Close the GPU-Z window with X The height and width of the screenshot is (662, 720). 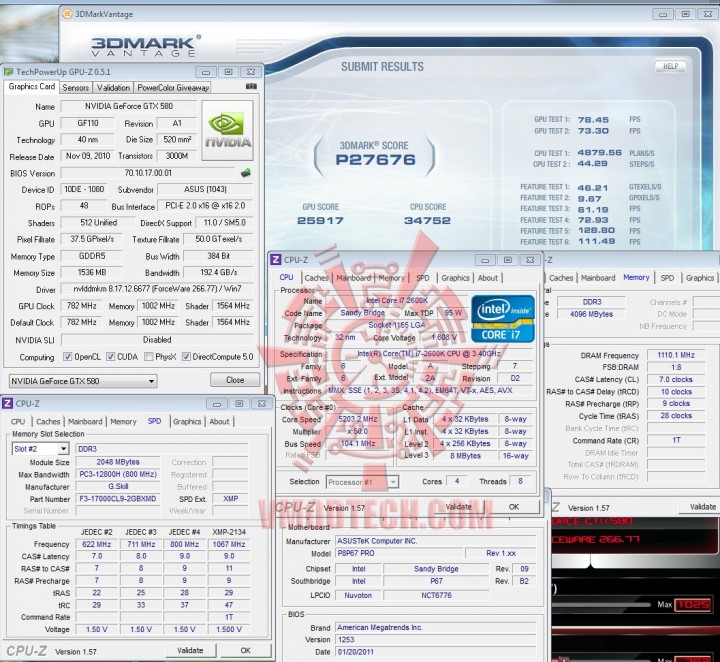point(251,72)
